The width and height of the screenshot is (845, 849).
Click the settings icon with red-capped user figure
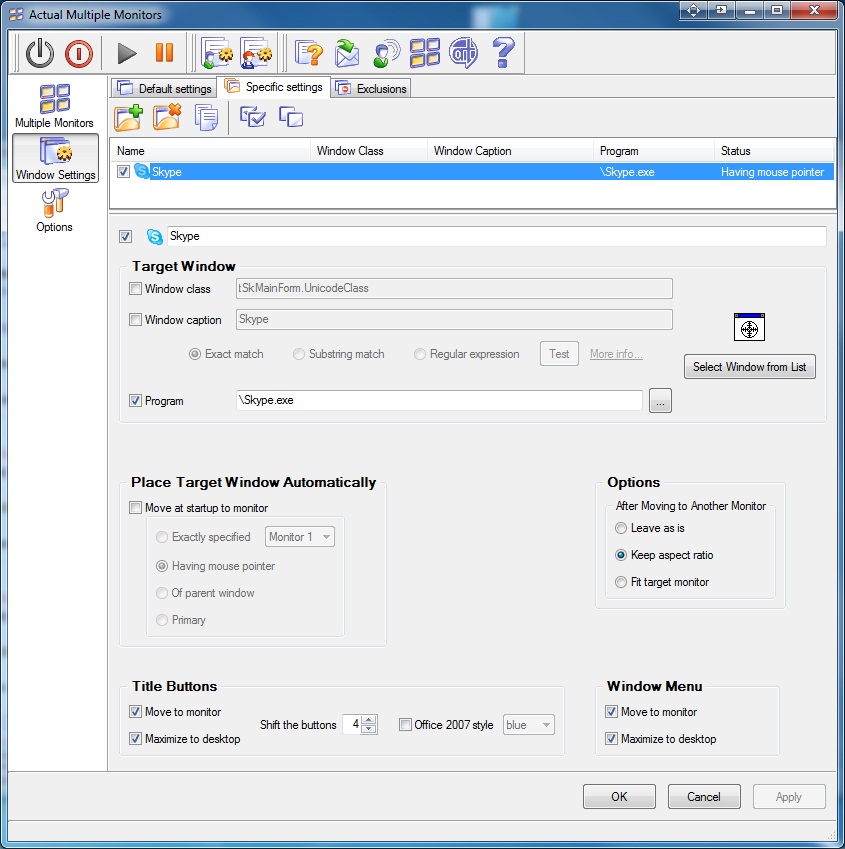pyautogui.click(x=256, y=53)
